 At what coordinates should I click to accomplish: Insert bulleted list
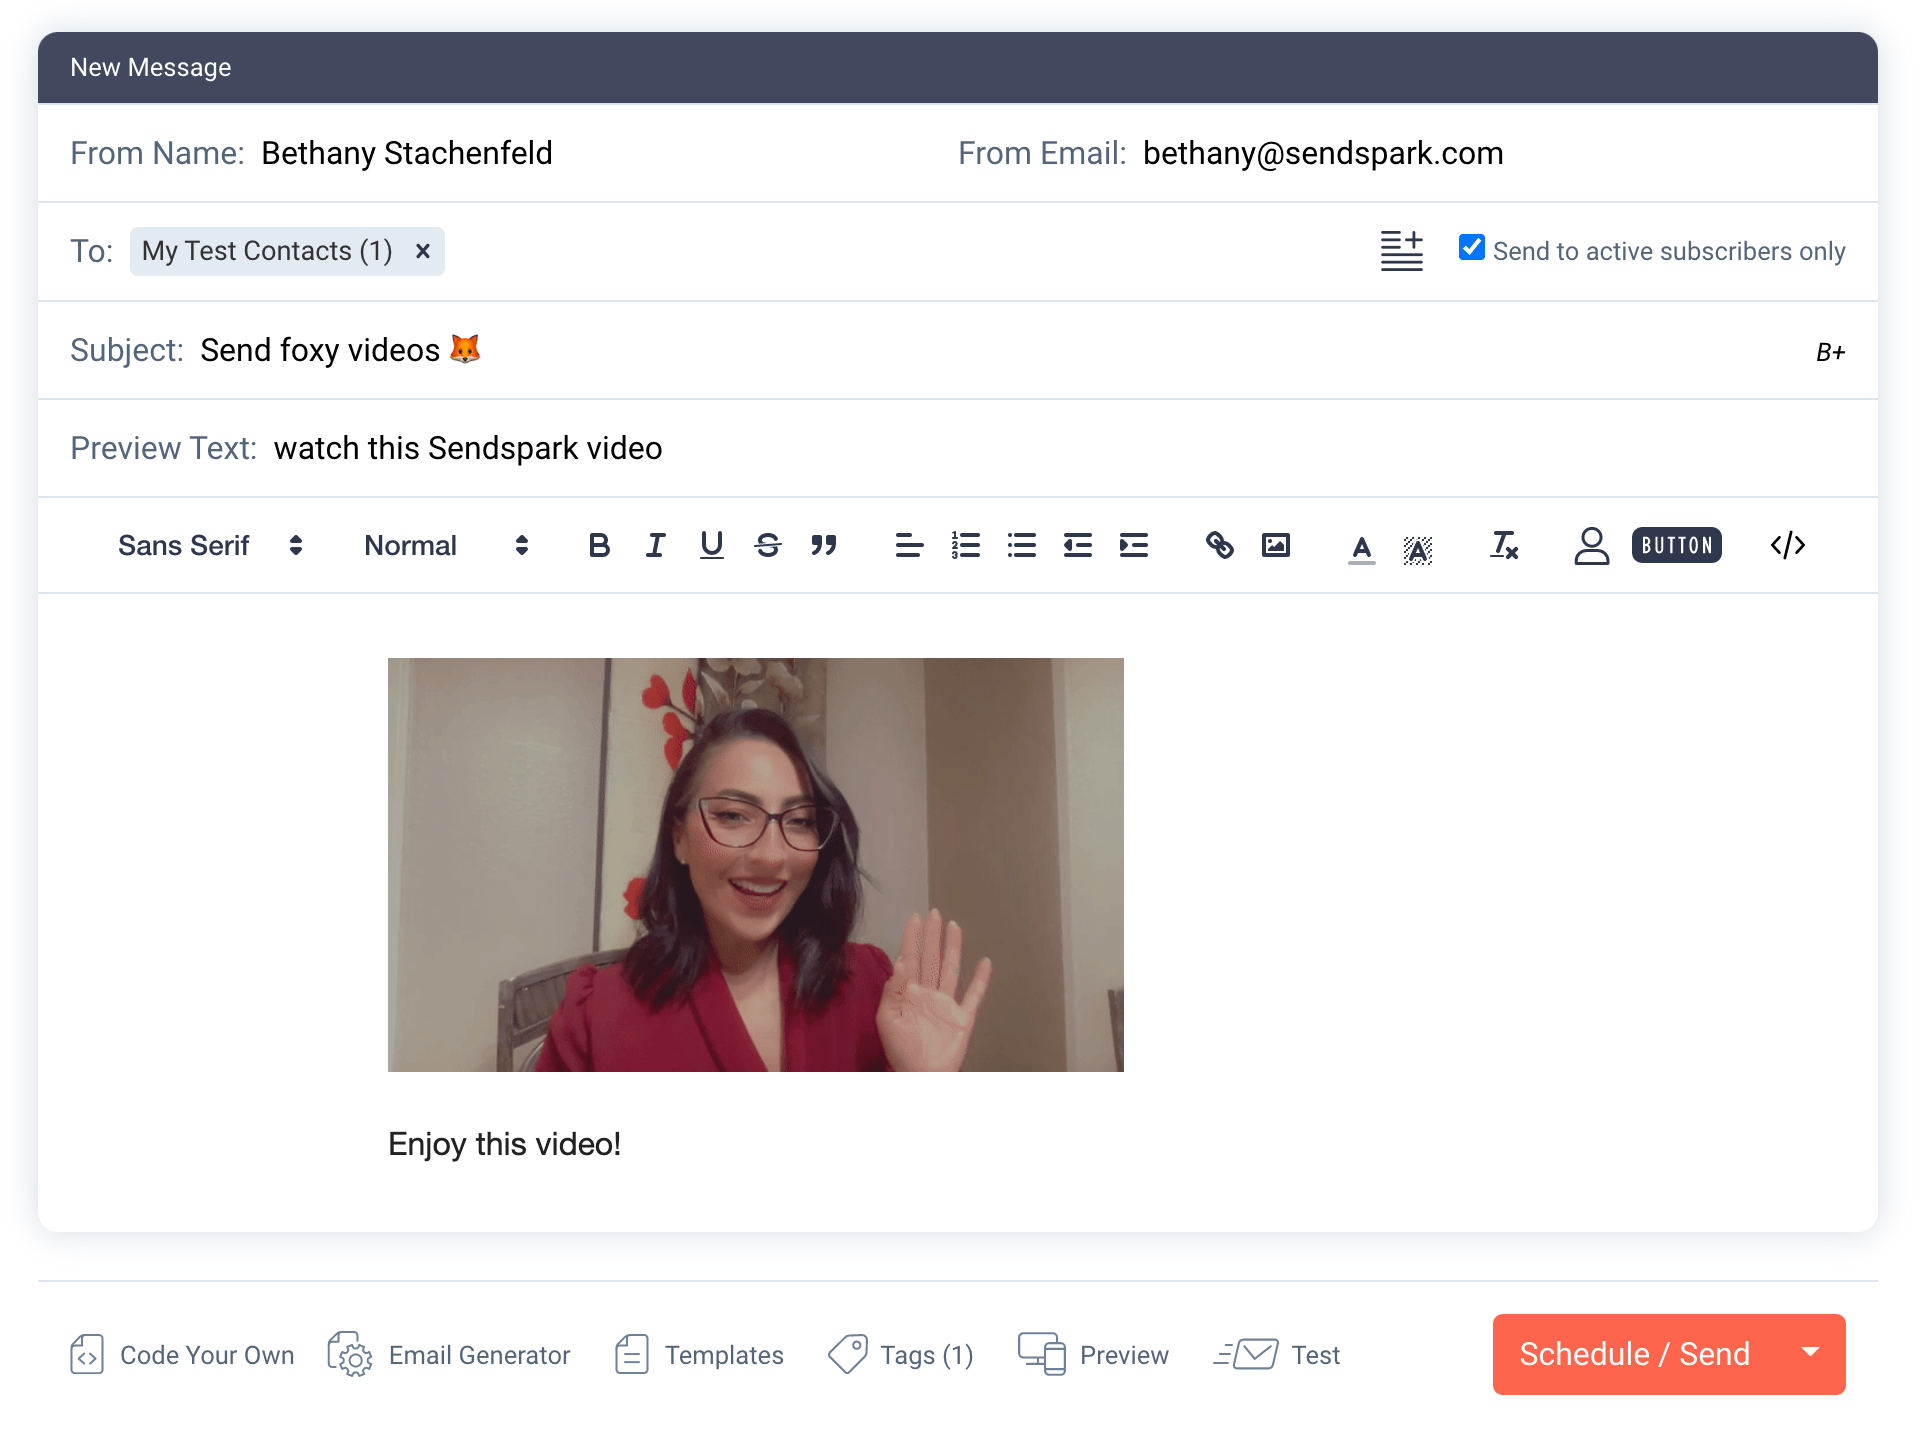(1021, 545)
